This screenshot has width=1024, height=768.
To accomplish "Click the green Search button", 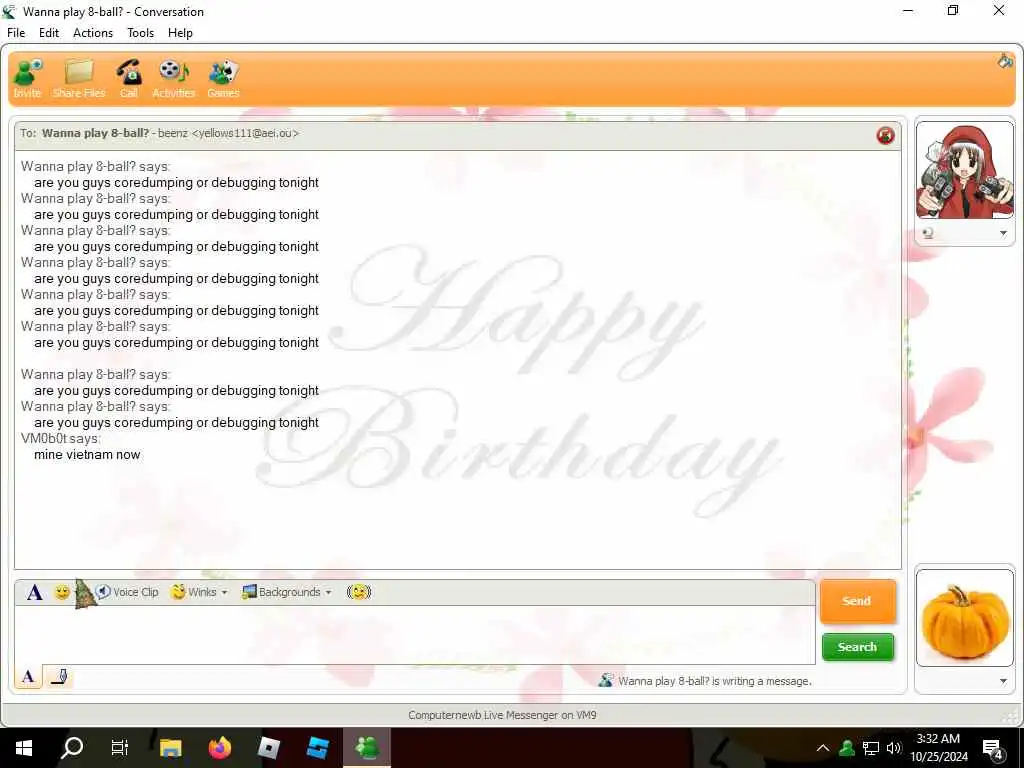I will pos(857,647).
